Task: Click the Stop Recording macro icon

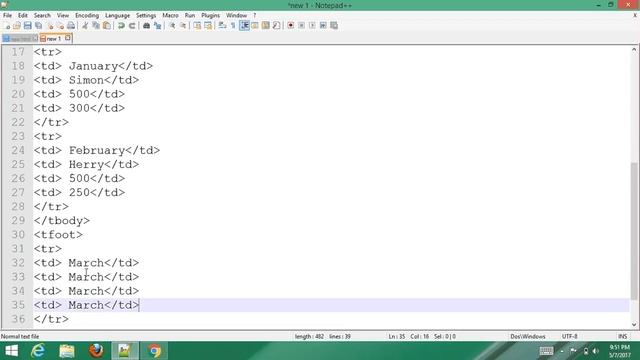Action: (x=301, y=26)
